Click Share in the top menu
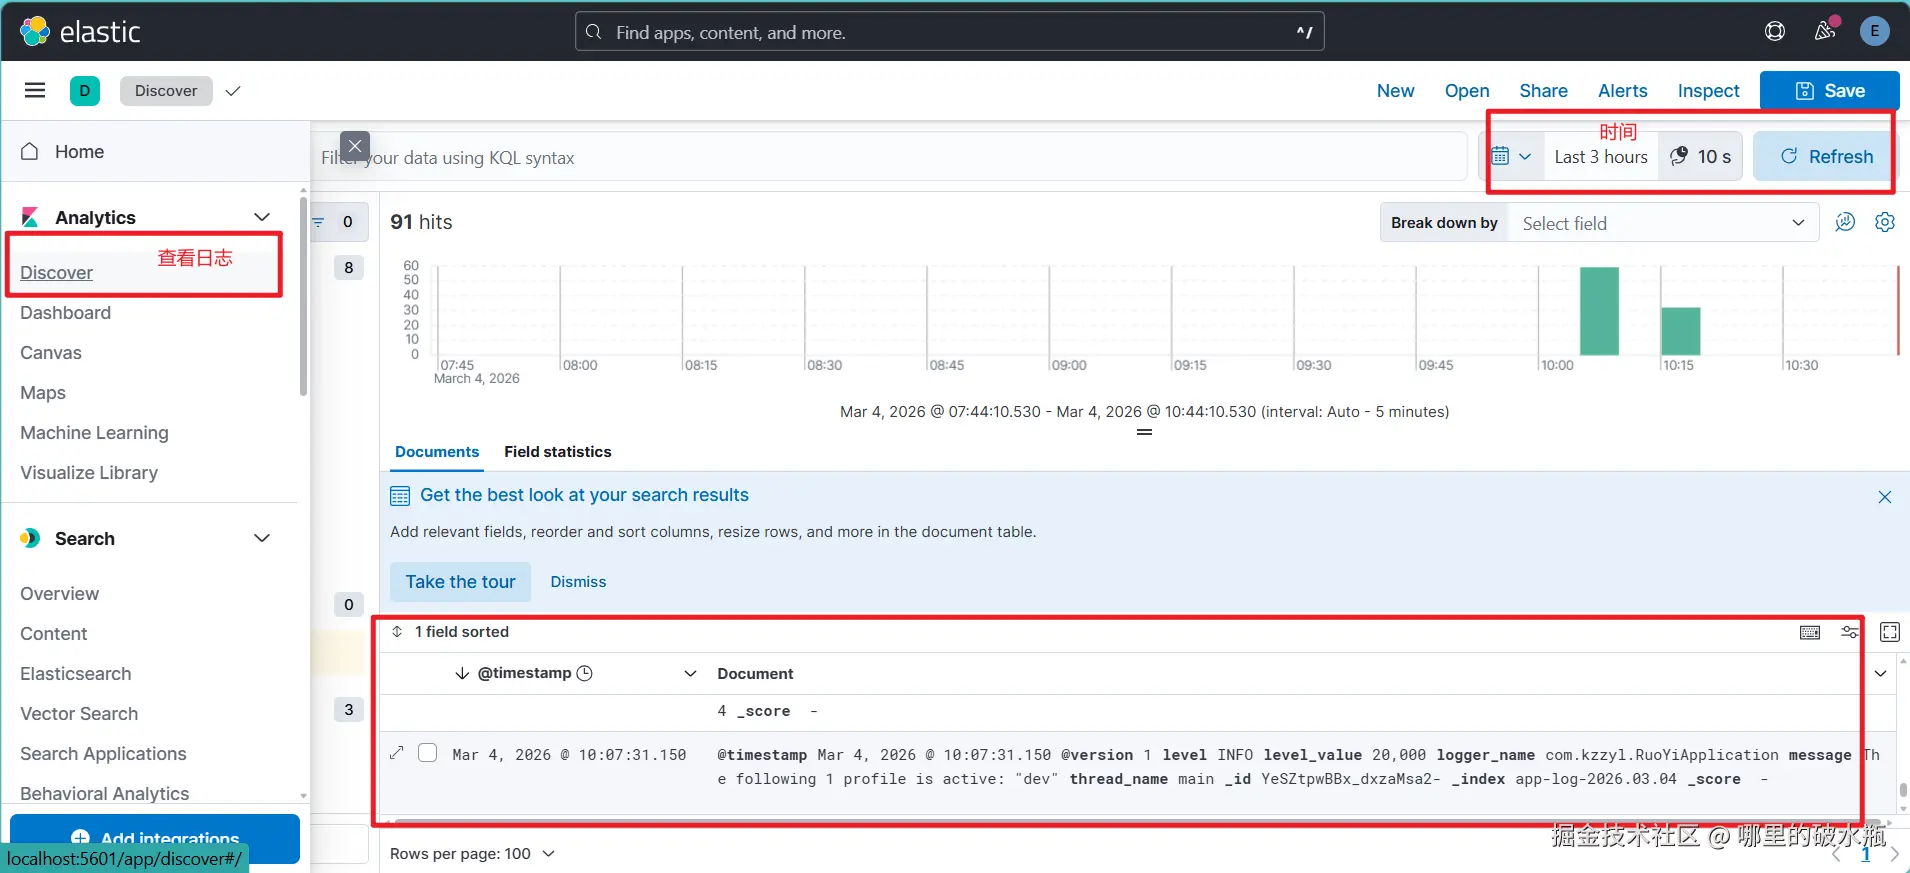Screen dimensions: 1910x873 (1543, 91)
